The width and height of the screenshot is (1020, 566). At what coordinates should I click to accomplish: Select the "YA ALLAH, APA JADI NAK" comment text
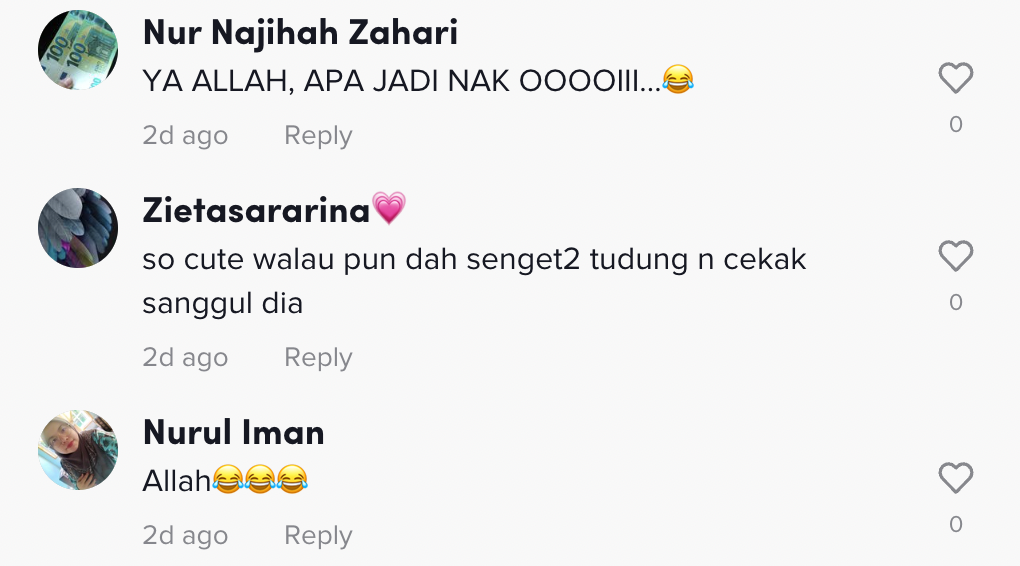click(418, 81)
